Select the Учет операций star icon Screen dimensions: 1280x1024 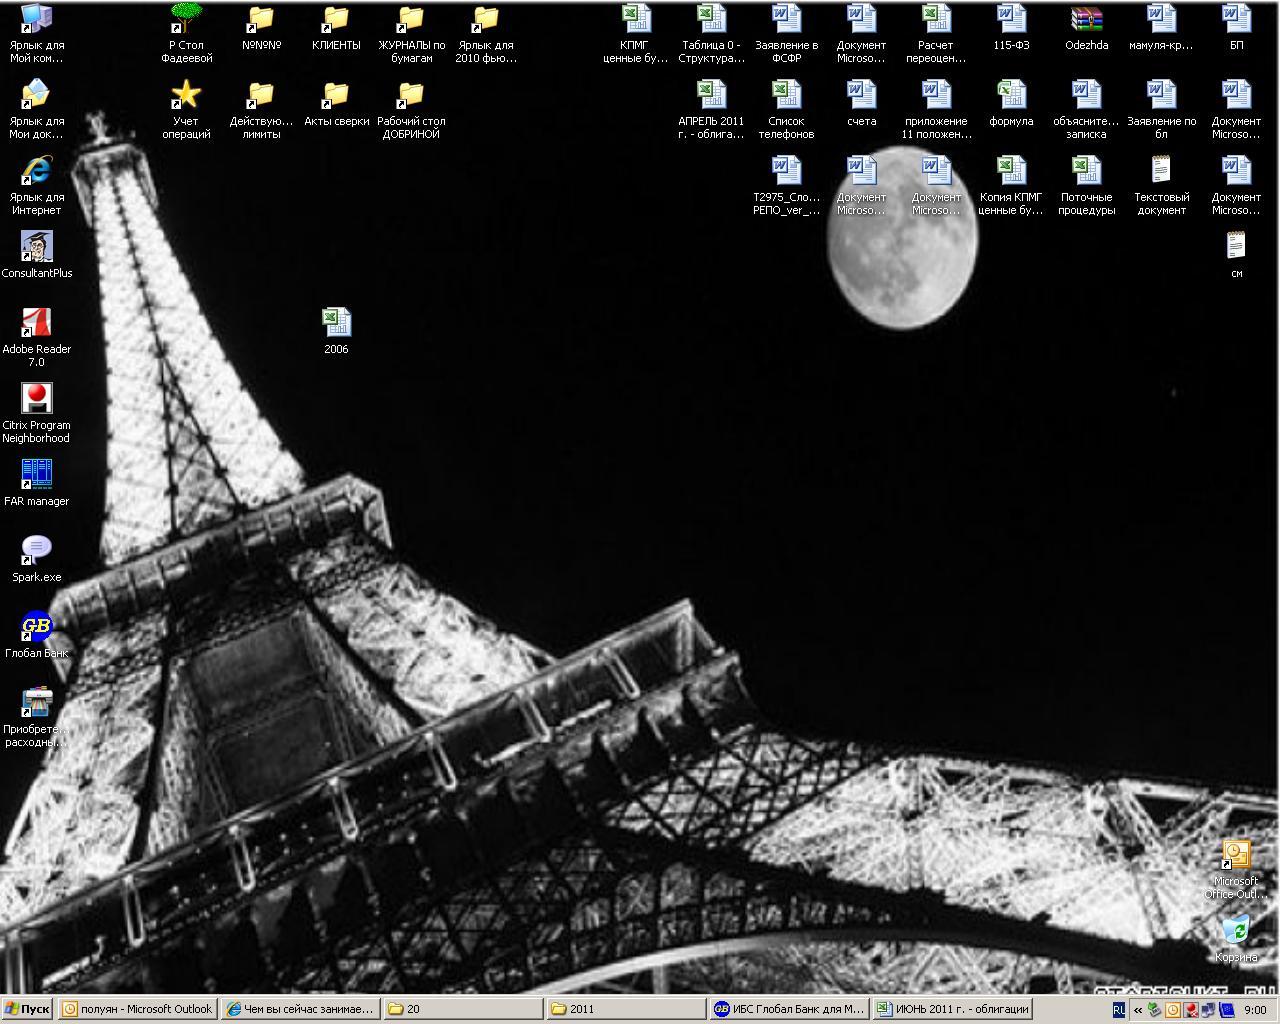[186, 96]
